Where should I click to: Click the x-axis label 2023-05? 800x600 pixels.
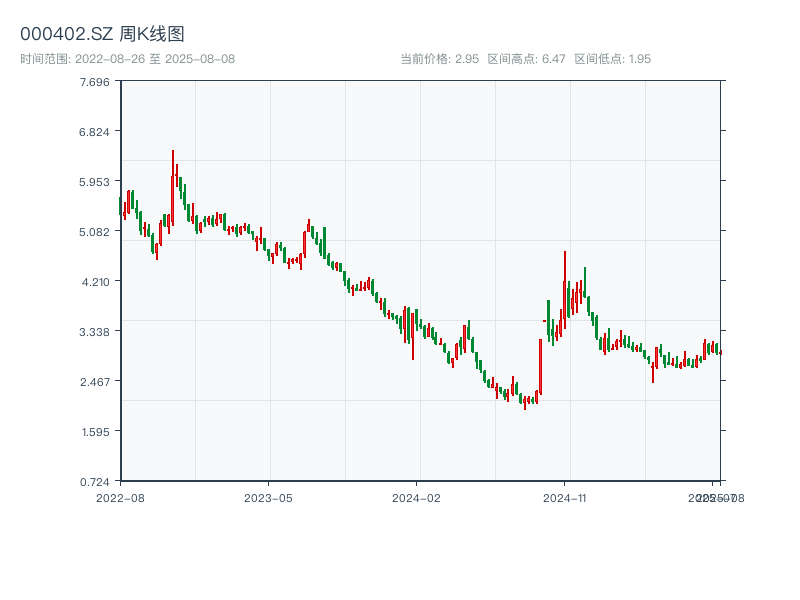click(x=268, y=498)
